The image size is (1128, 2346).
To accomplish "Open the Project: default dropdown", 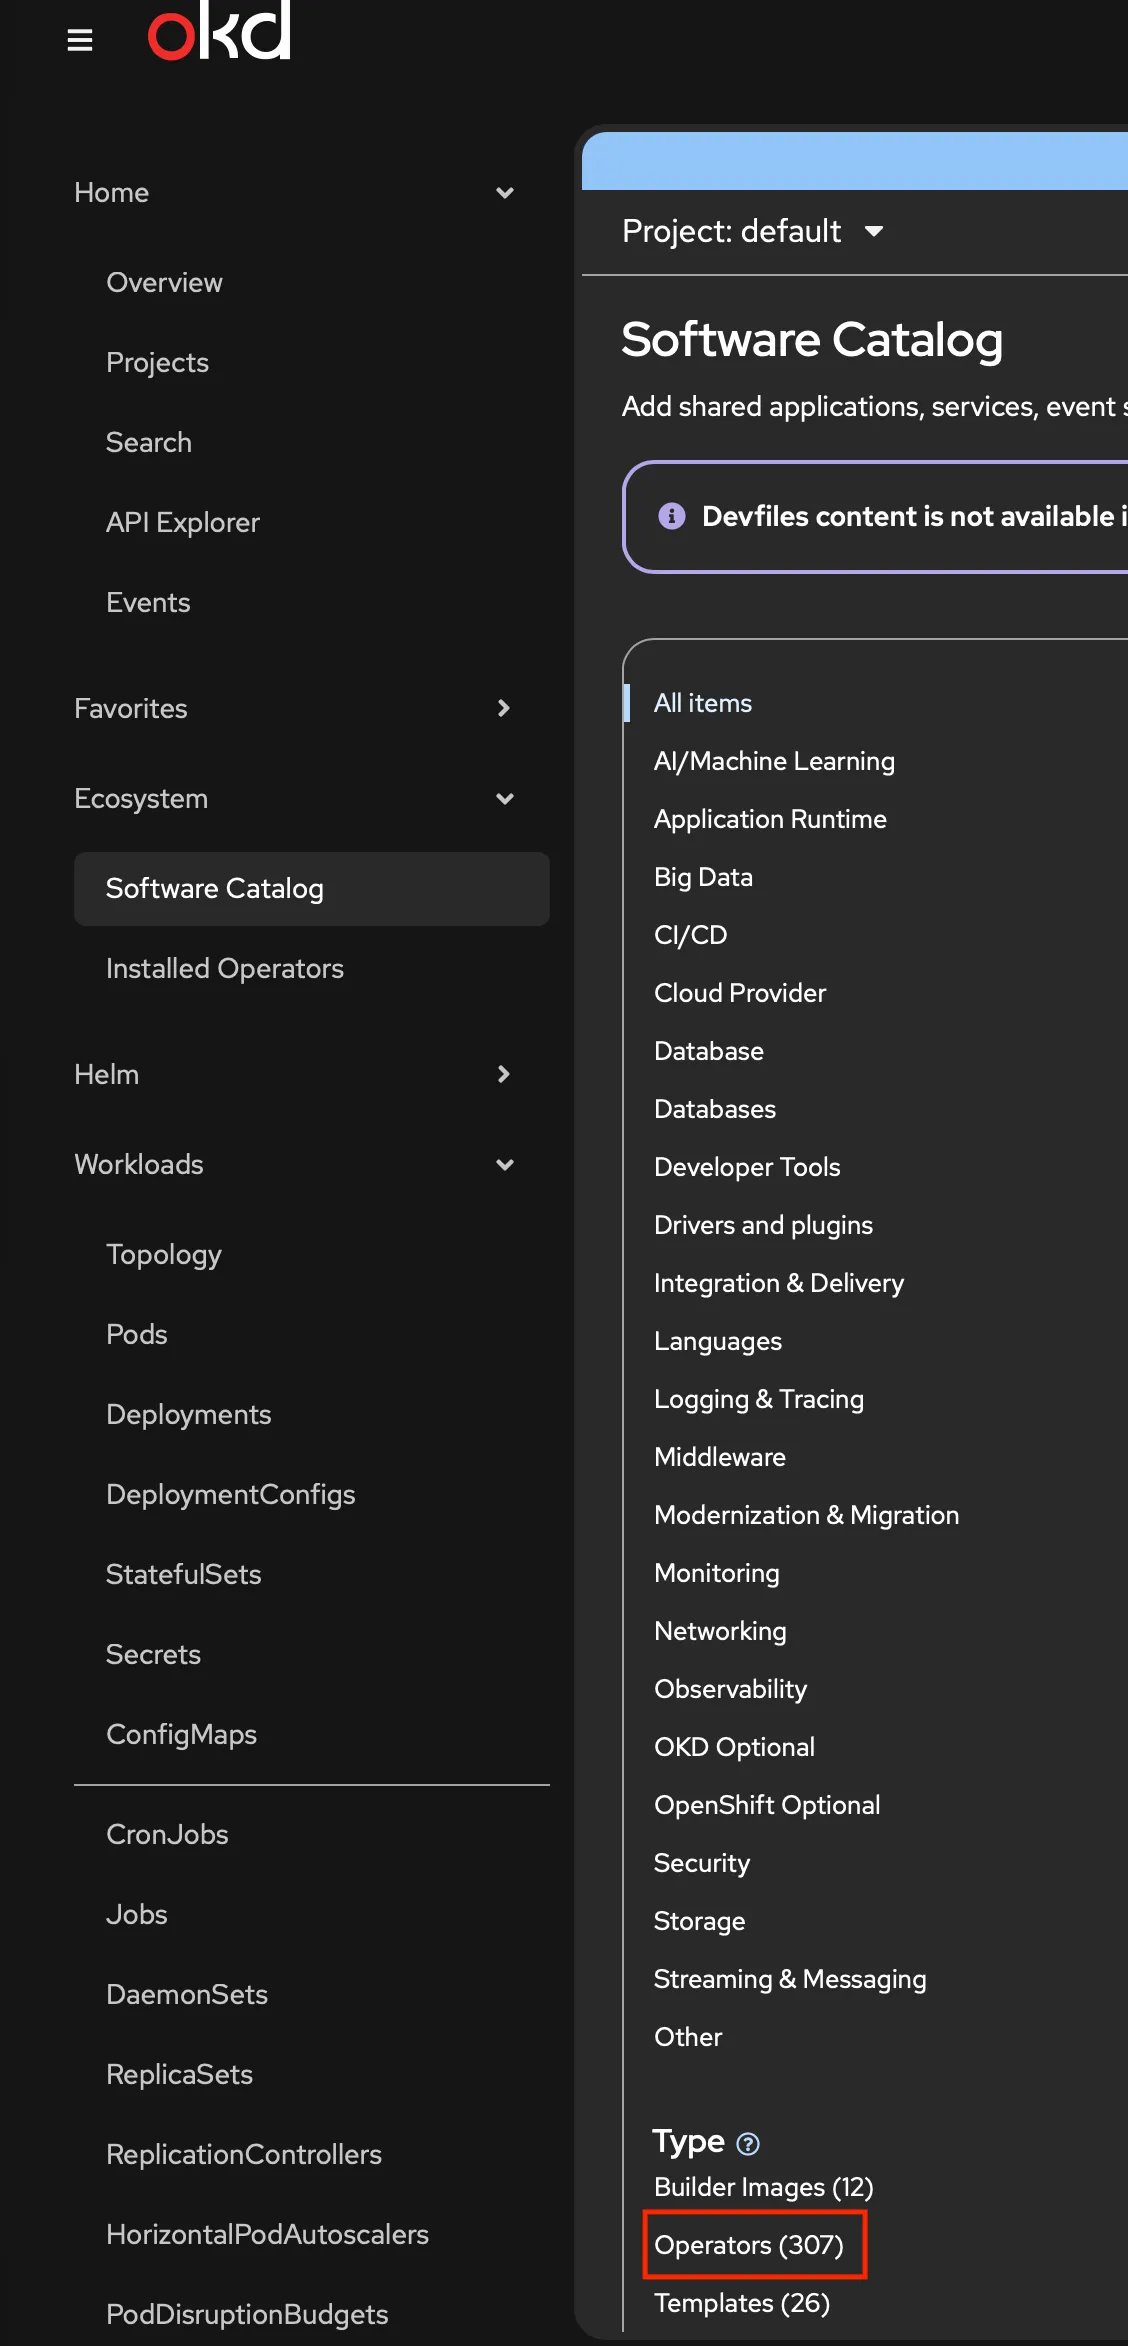I will tap(753, 231).
